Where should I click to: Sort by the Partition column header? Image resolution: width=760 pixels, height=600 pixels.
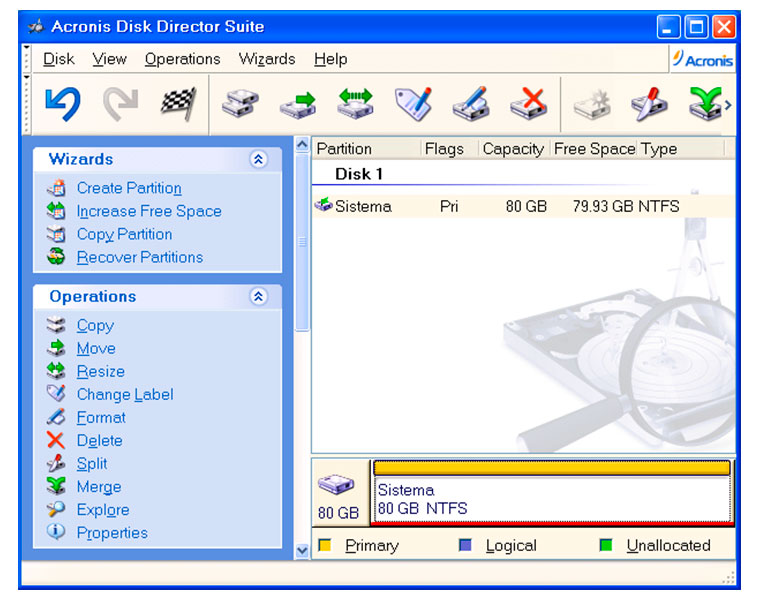pyautogui.click(x=367, y=148)
